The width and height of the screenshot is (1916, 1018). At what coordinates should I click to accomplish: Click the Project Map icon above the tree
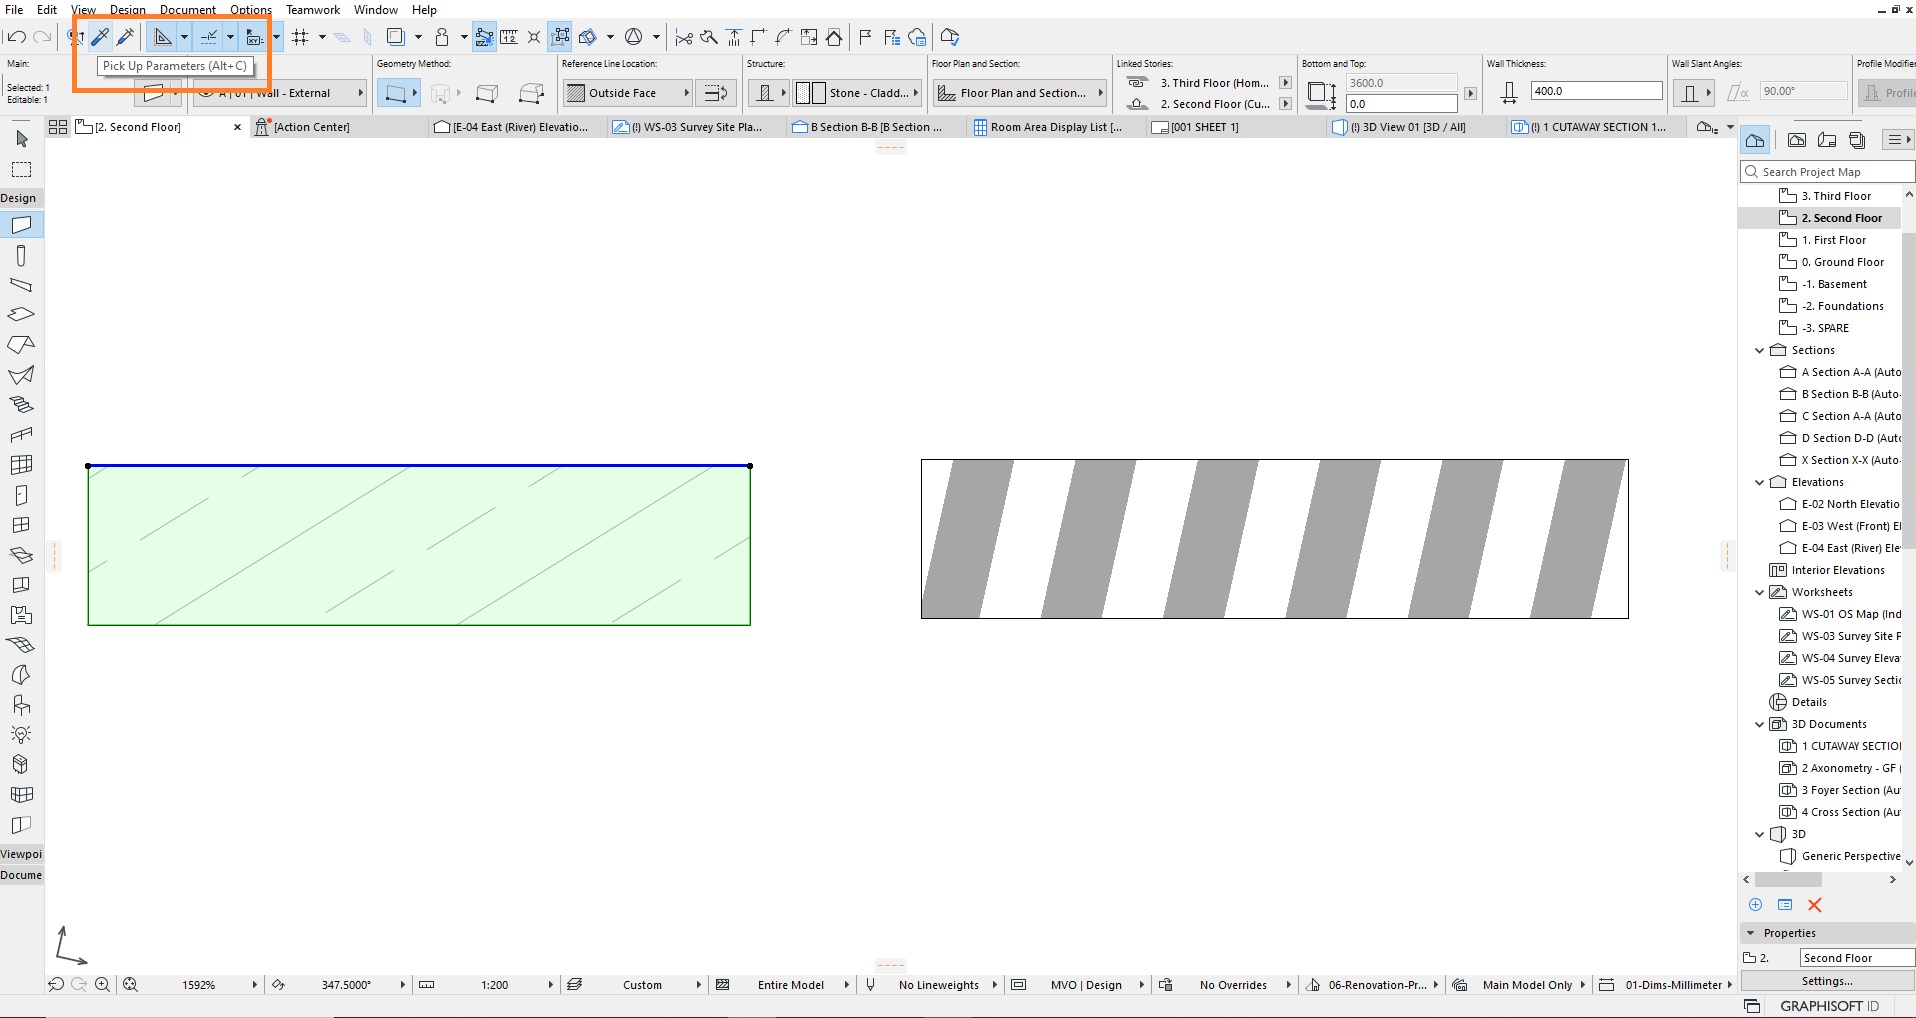(1757, 139)
